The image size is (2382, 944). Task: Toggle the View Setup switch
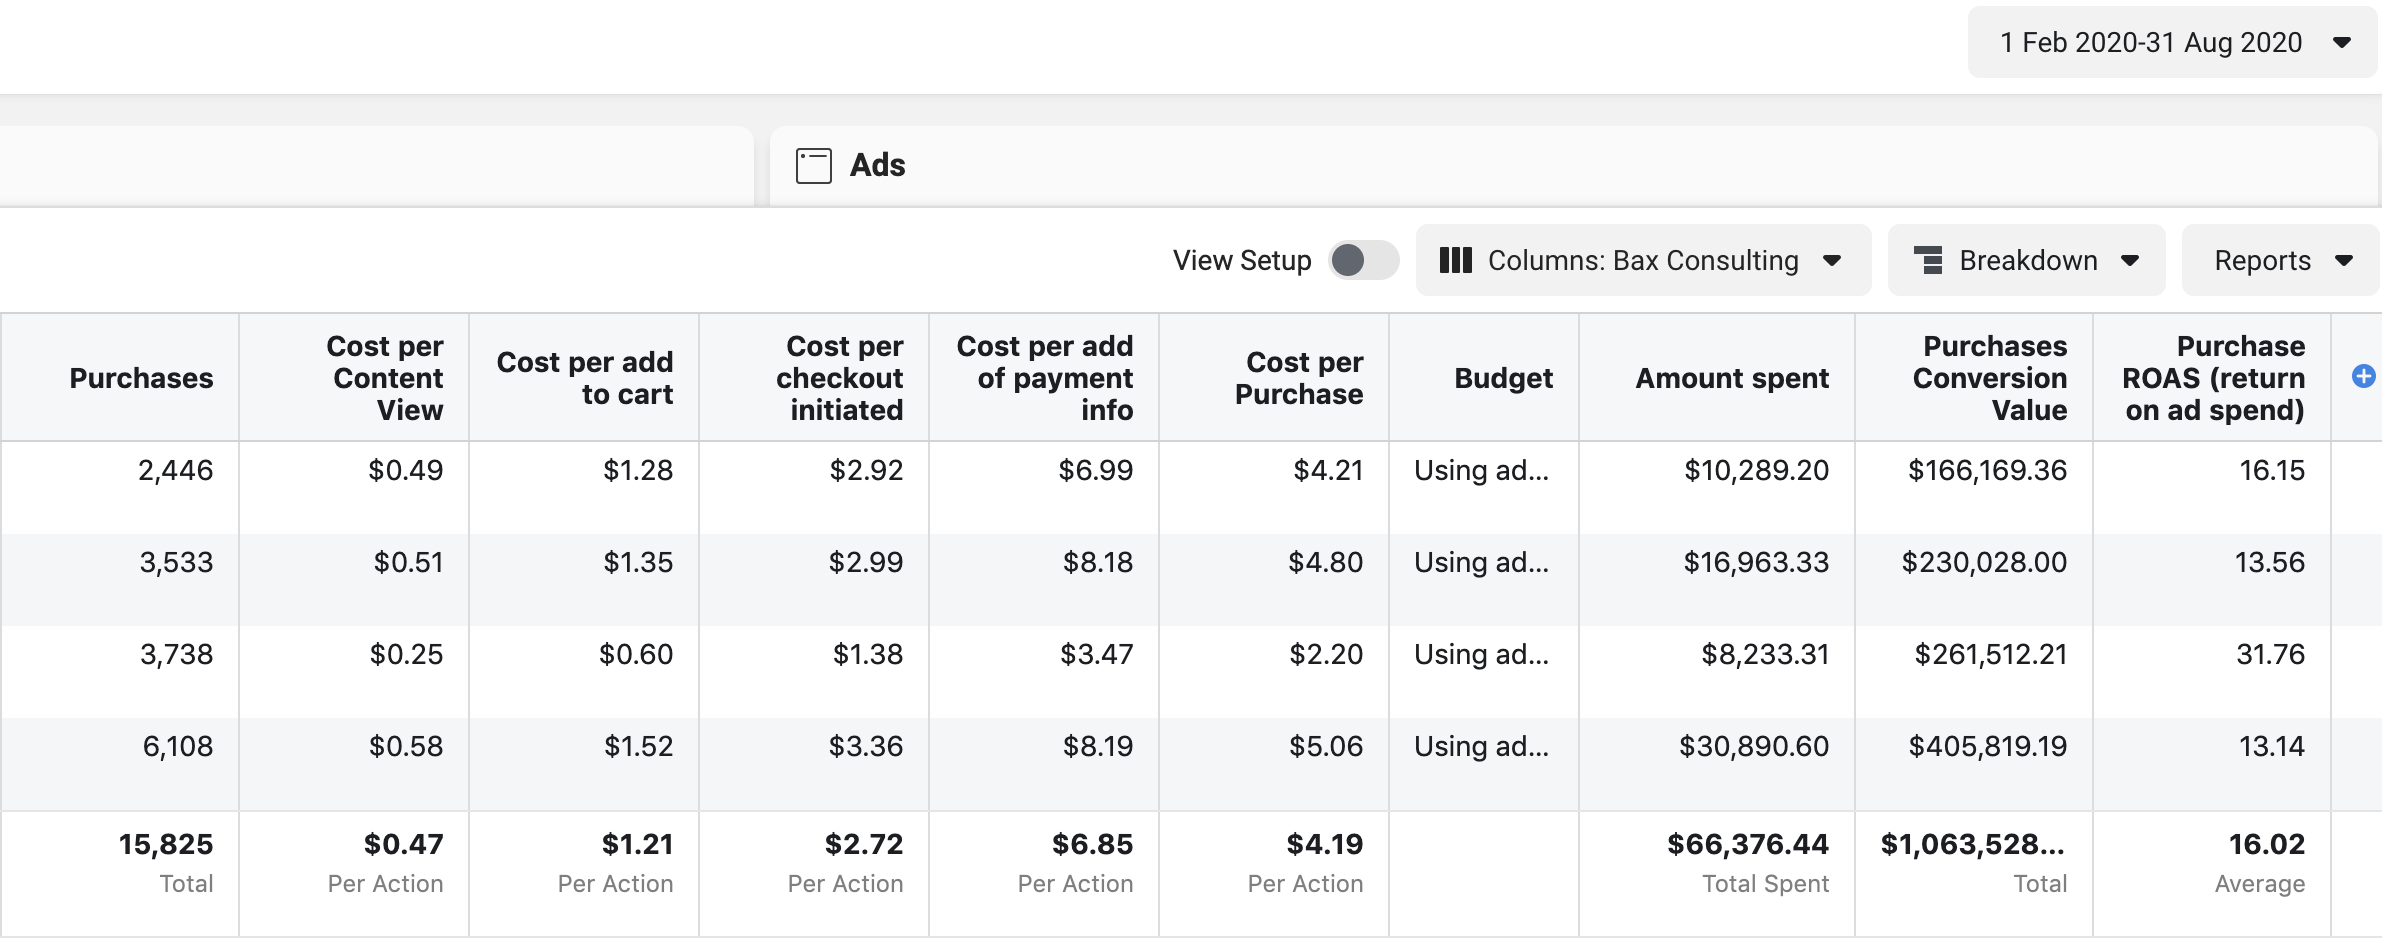tap(1363, 261)
